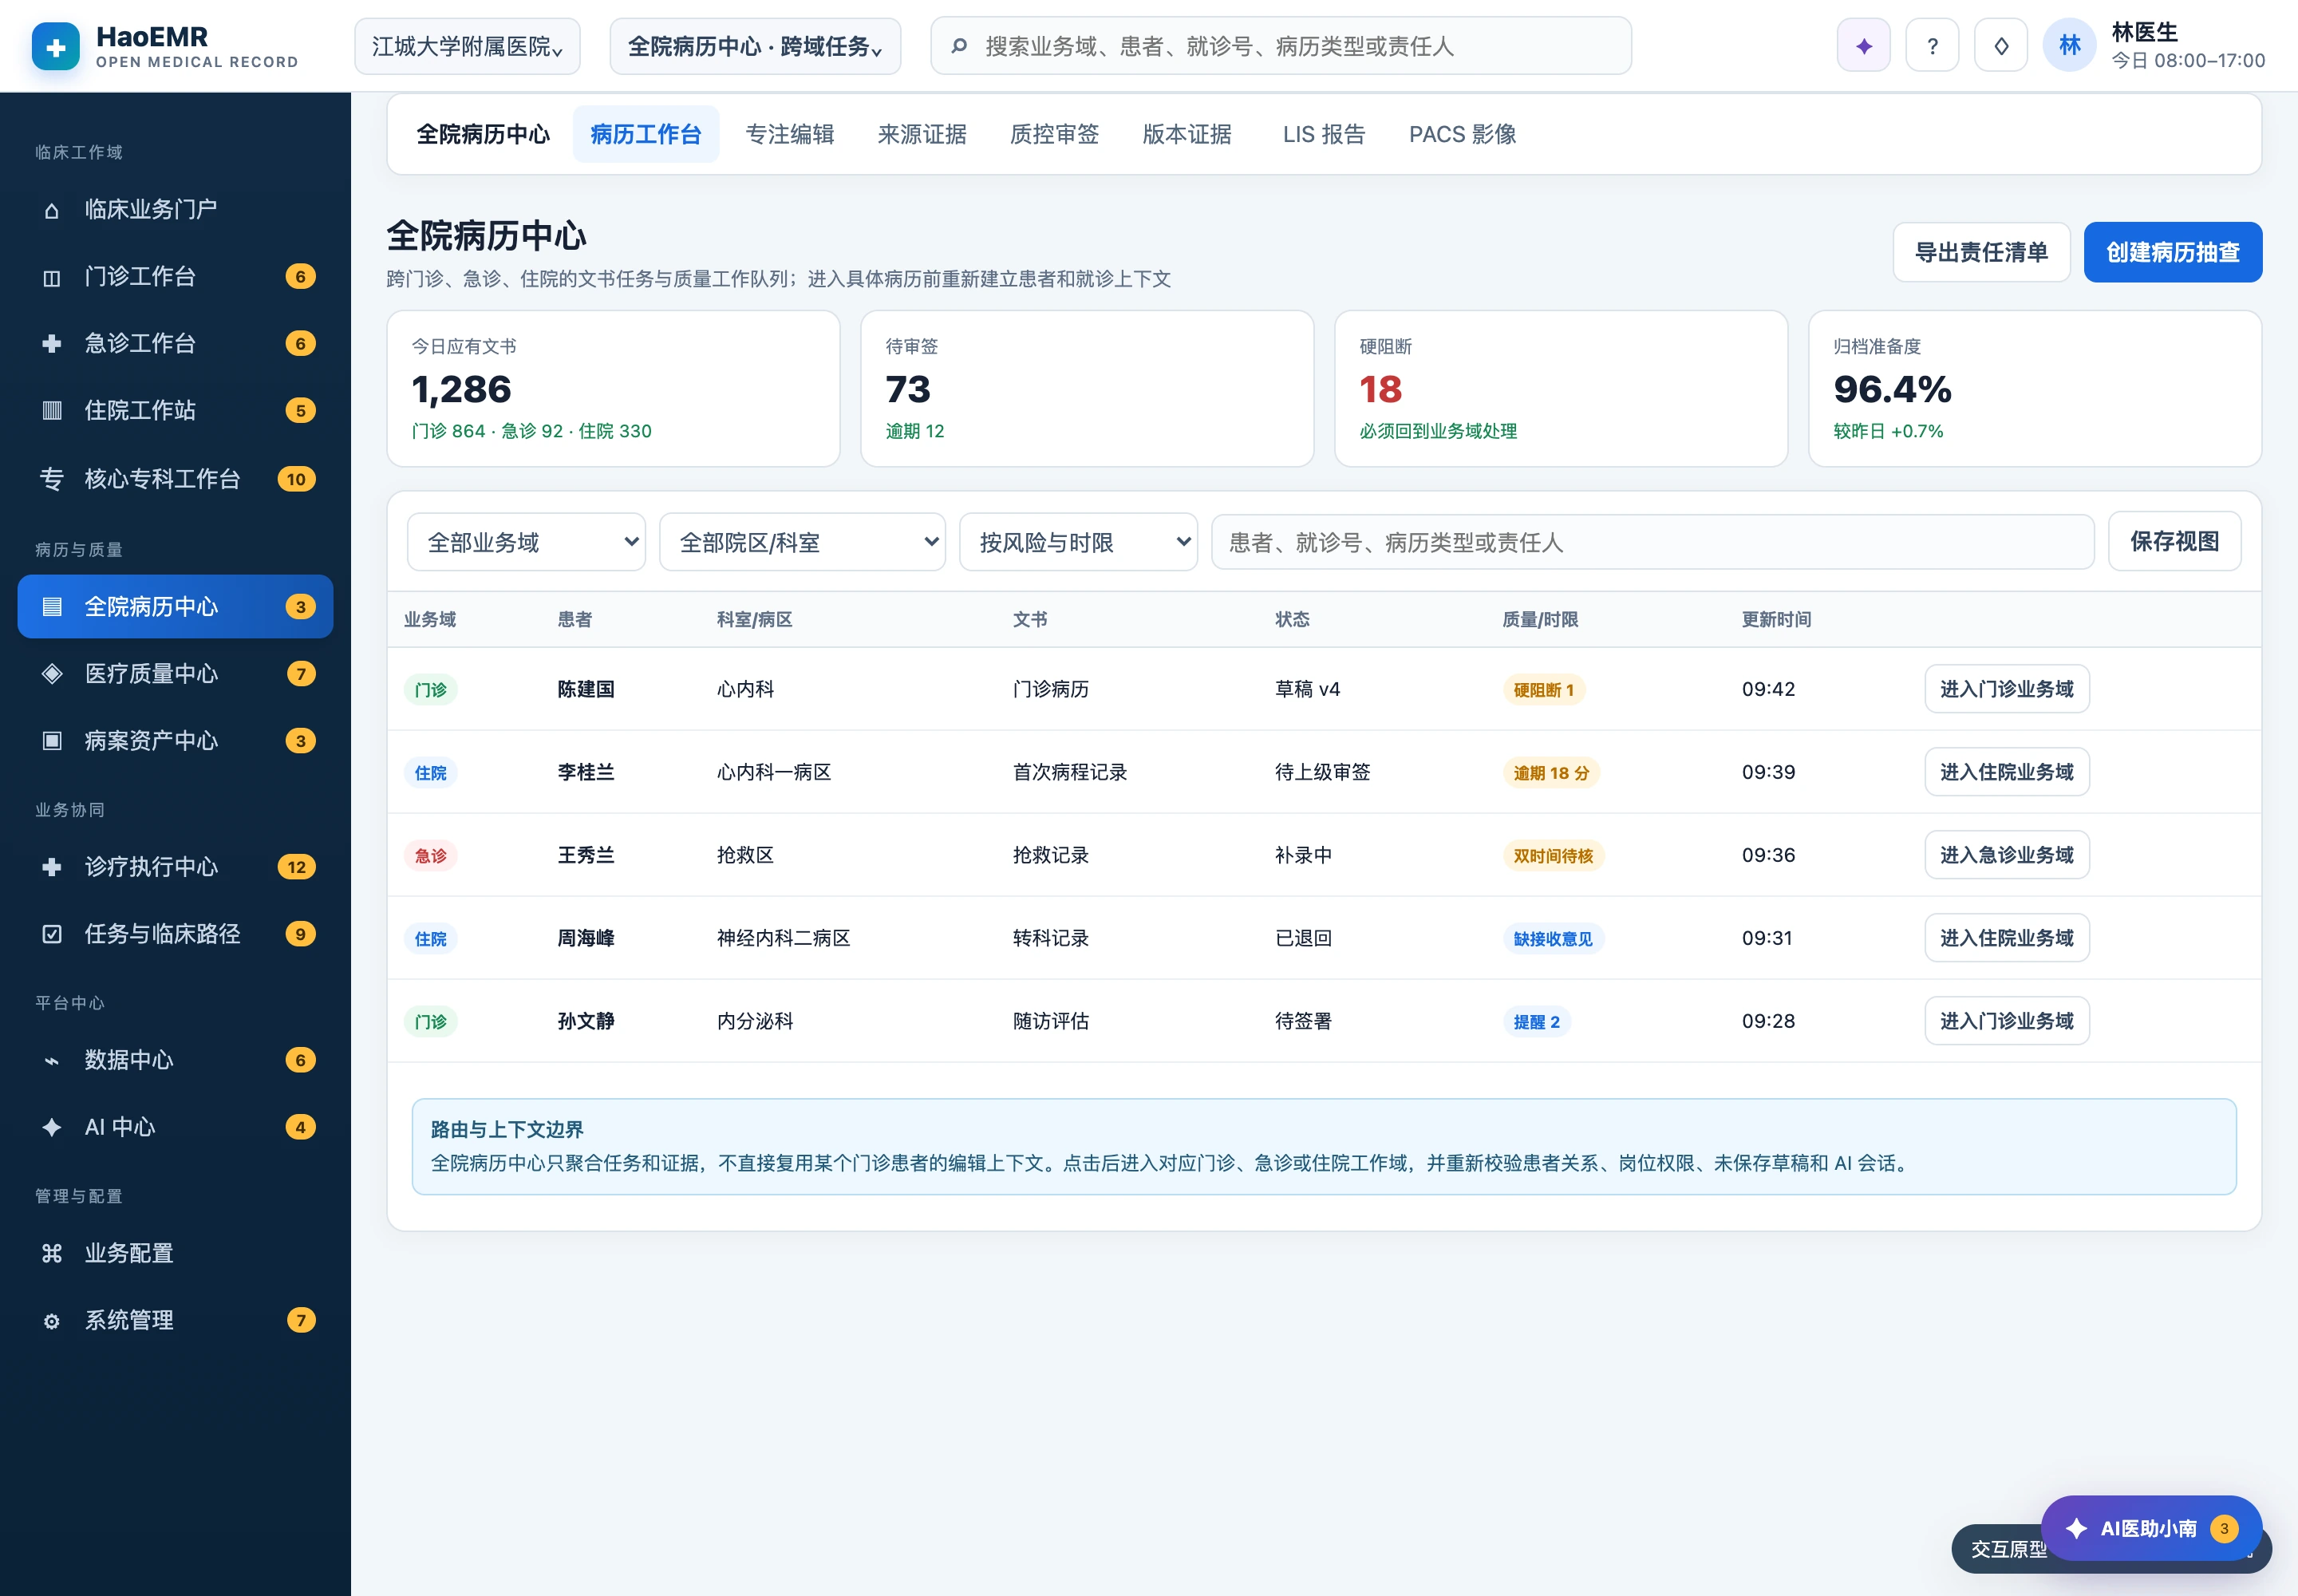Image resolution: width=2298 pixels, height=1596 pixels.
Task: Open the AI医助小南 assistant button
Action: (2151, 1528)
